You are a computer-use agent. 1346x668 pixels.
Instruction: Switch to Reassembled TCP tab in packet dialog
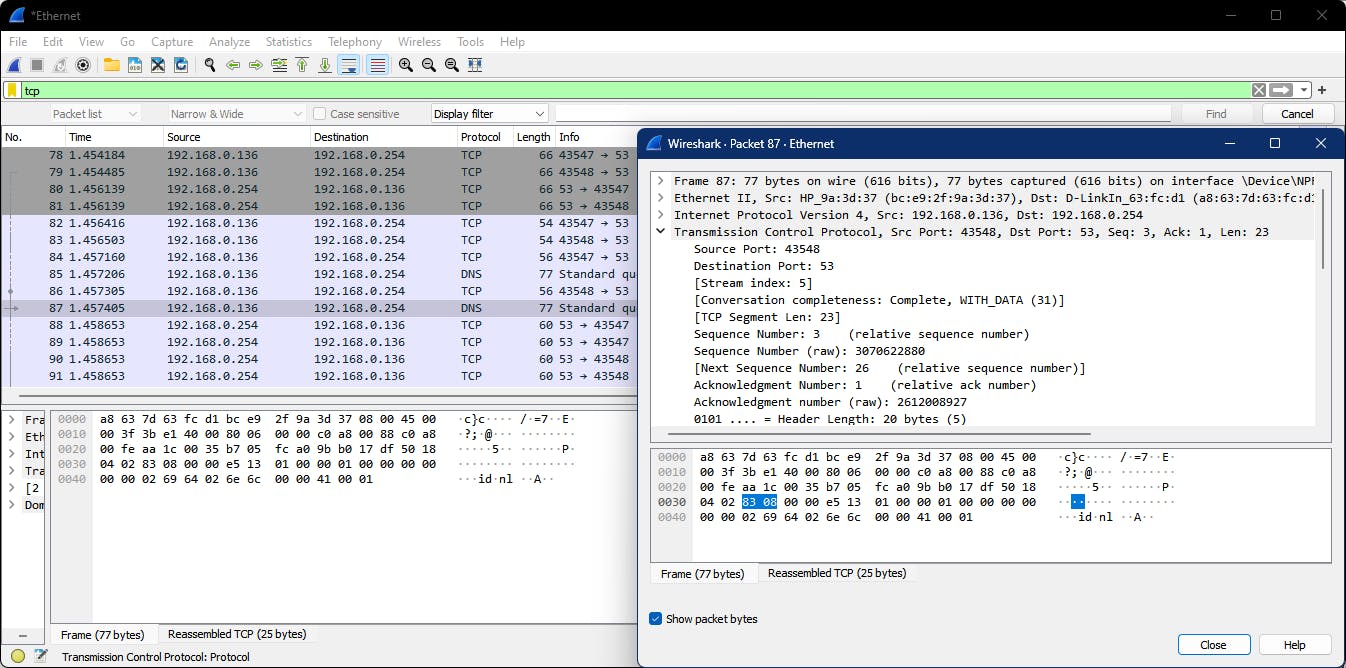pos(836,573)
